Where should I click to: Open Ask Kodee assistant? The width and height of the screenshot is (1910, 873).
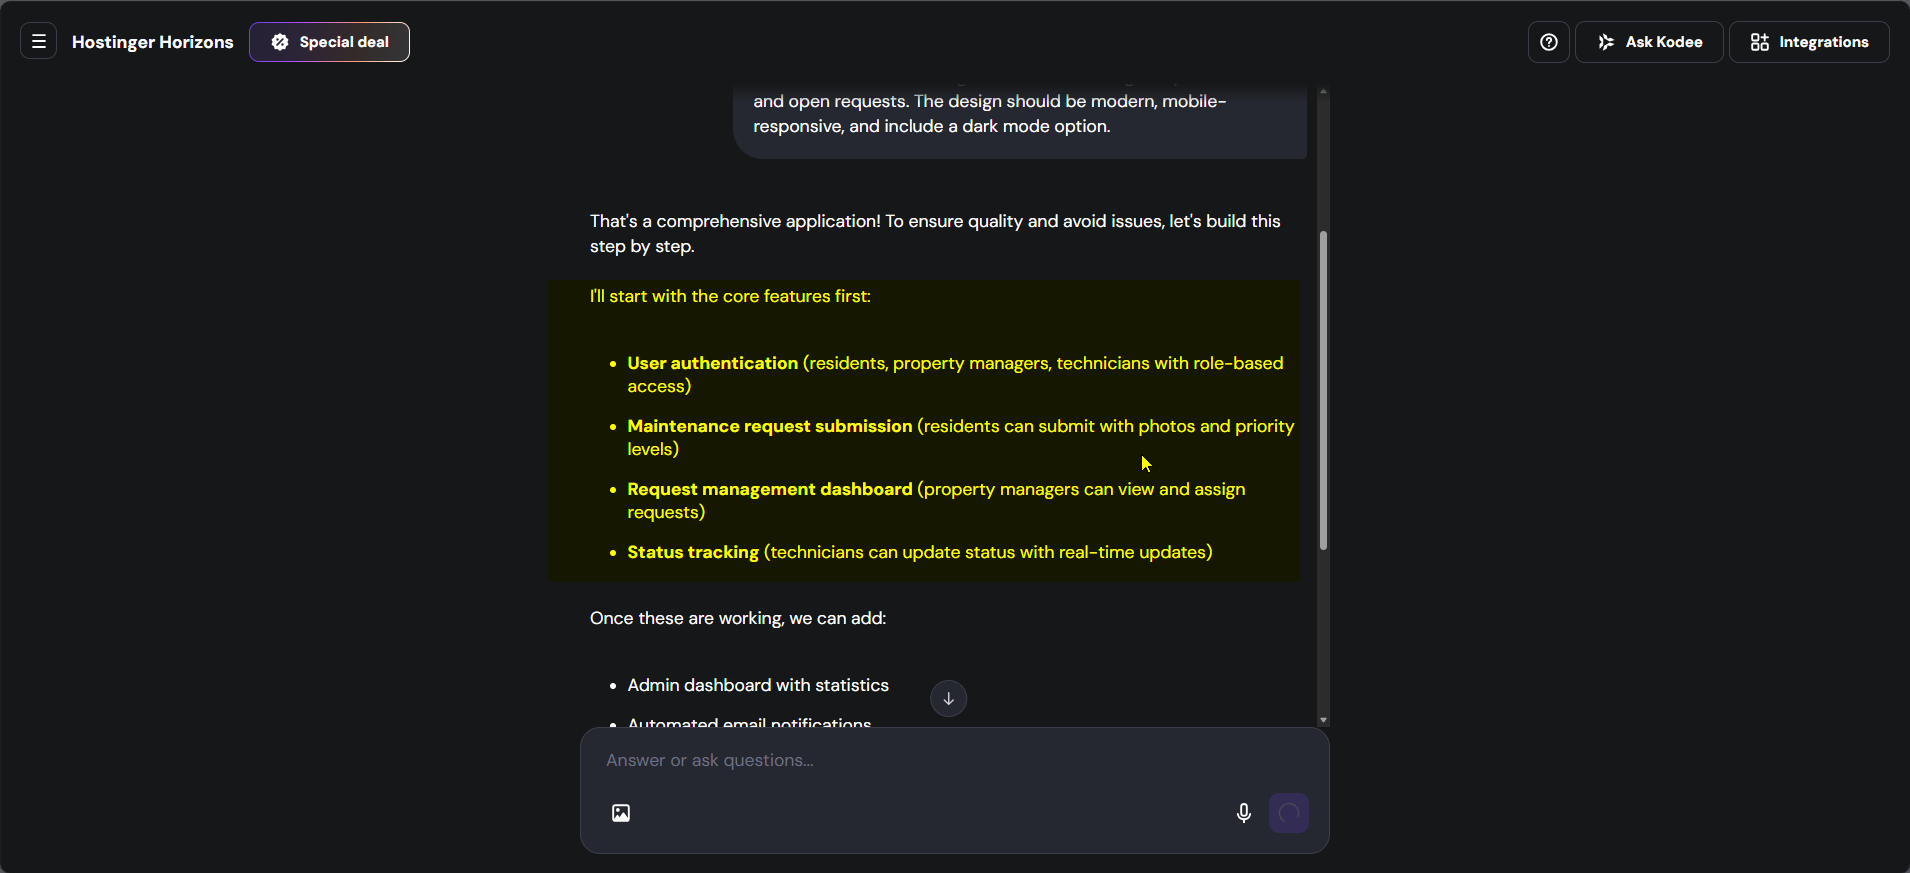coord(1649,42)
